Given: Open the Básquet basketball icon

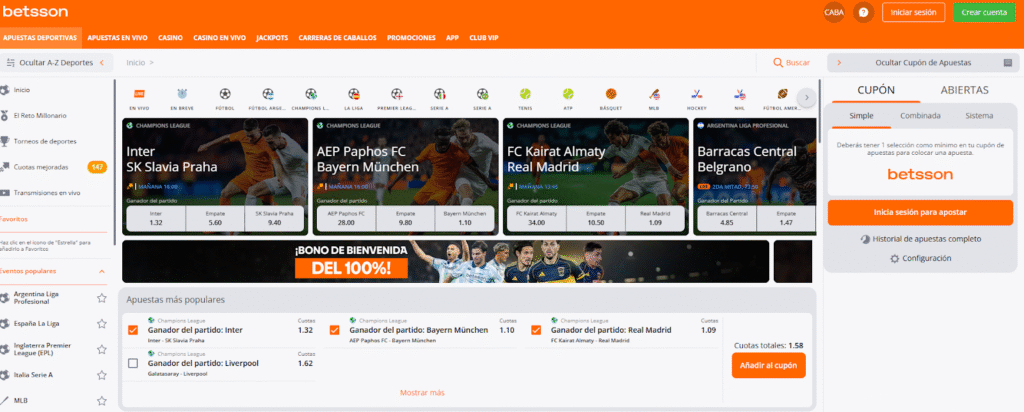Looking at the screenshot, I should [611, 94].
